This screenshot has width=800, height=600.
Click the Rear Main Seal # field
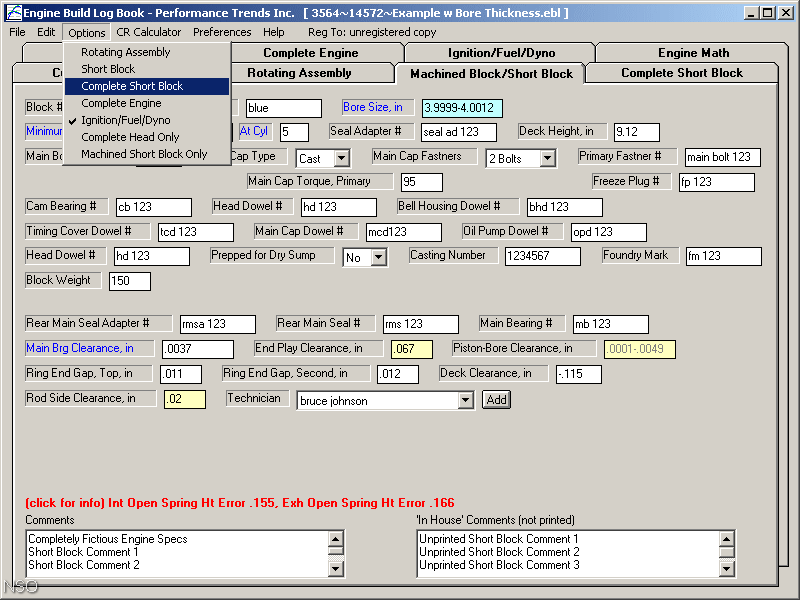(x=421, y=324)
